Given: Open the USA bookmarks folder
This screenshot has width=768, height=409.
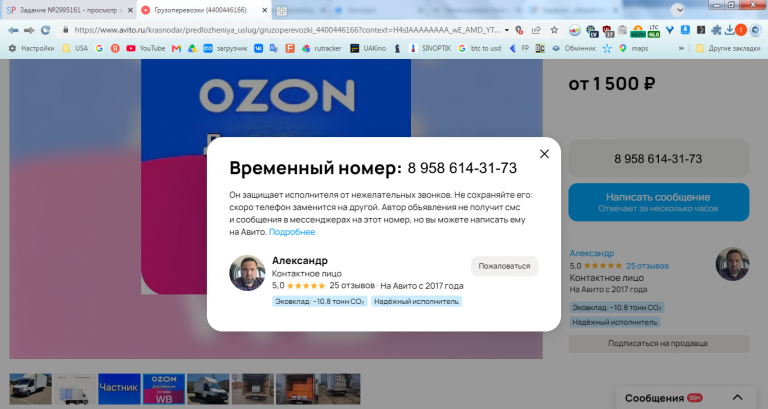Looking at the screenshot, I should 75,48.
